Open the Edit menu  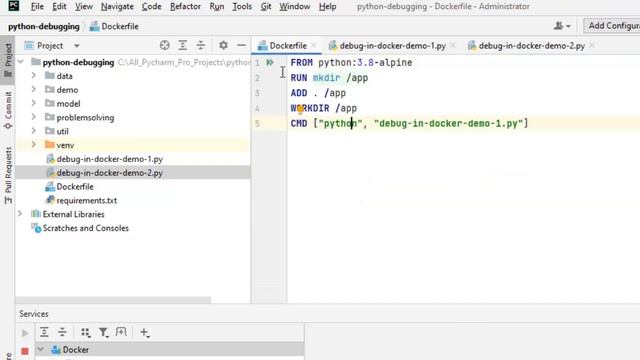(59, 7)
